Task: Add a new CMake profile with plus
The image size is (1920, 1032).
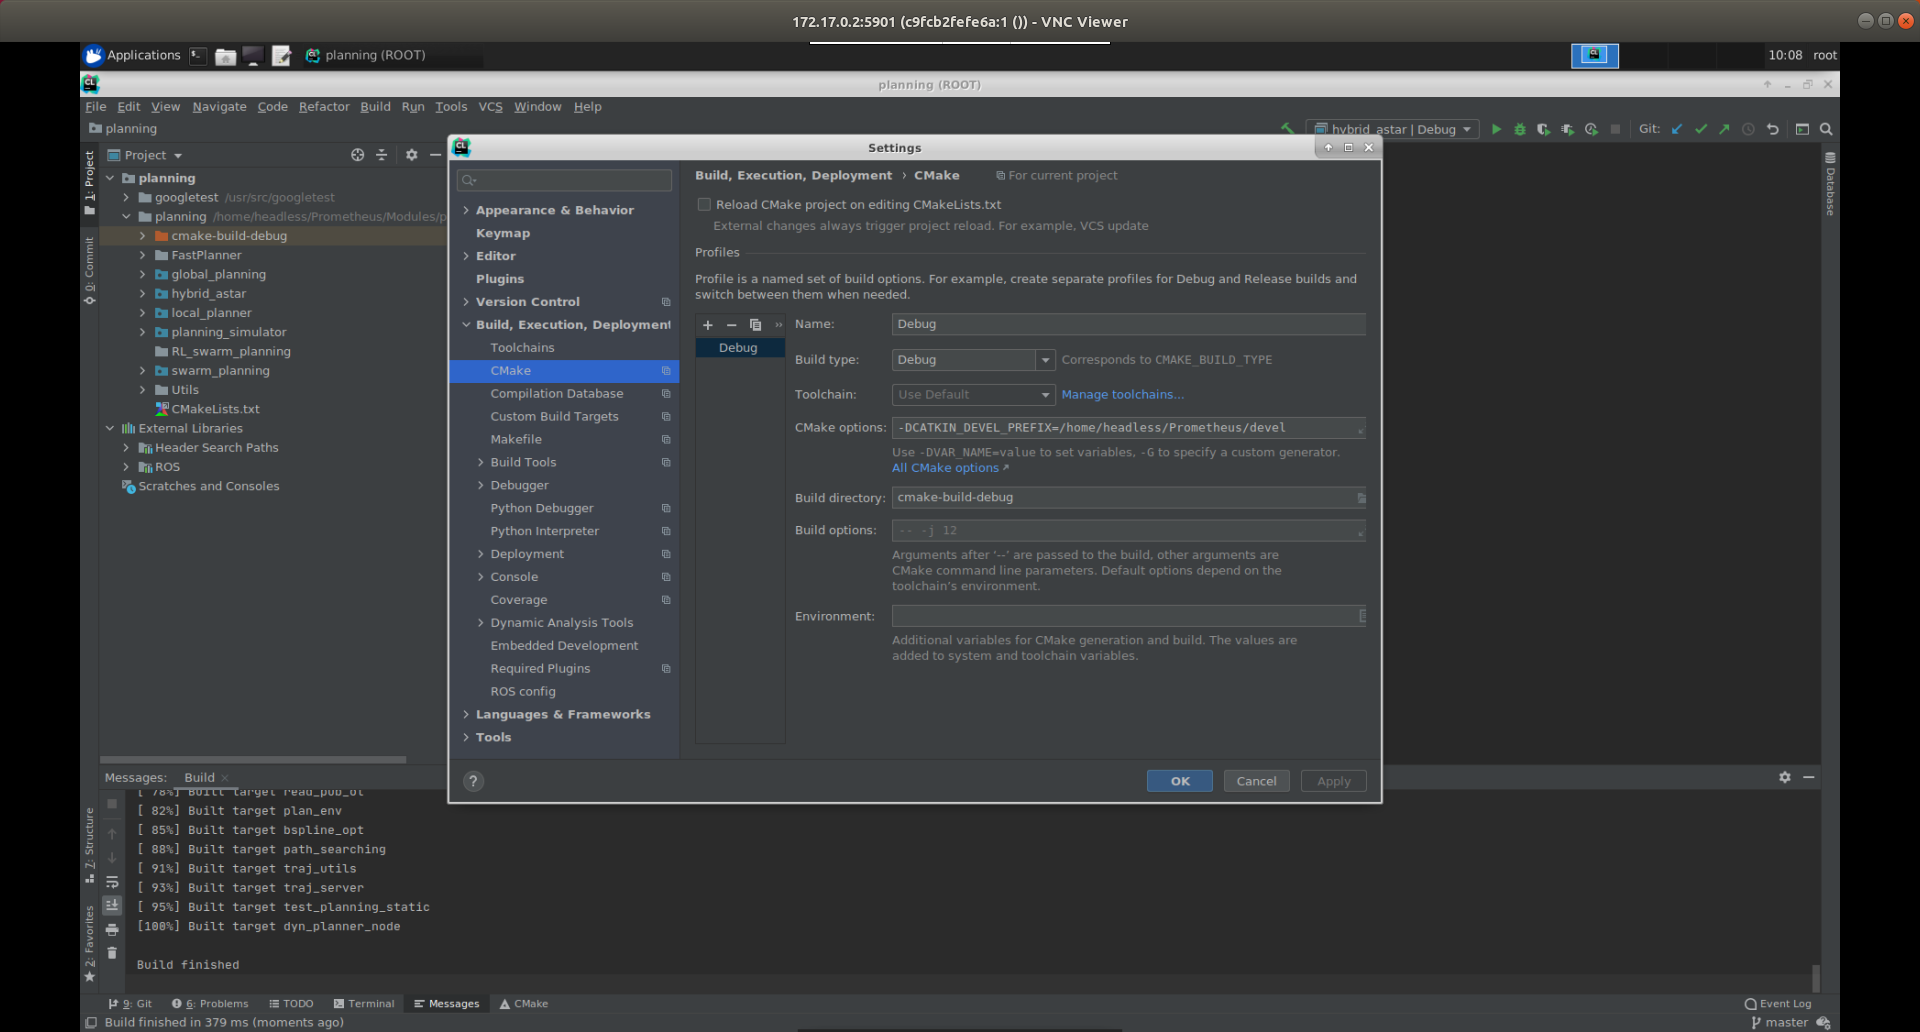Action: tap(708, 325)
